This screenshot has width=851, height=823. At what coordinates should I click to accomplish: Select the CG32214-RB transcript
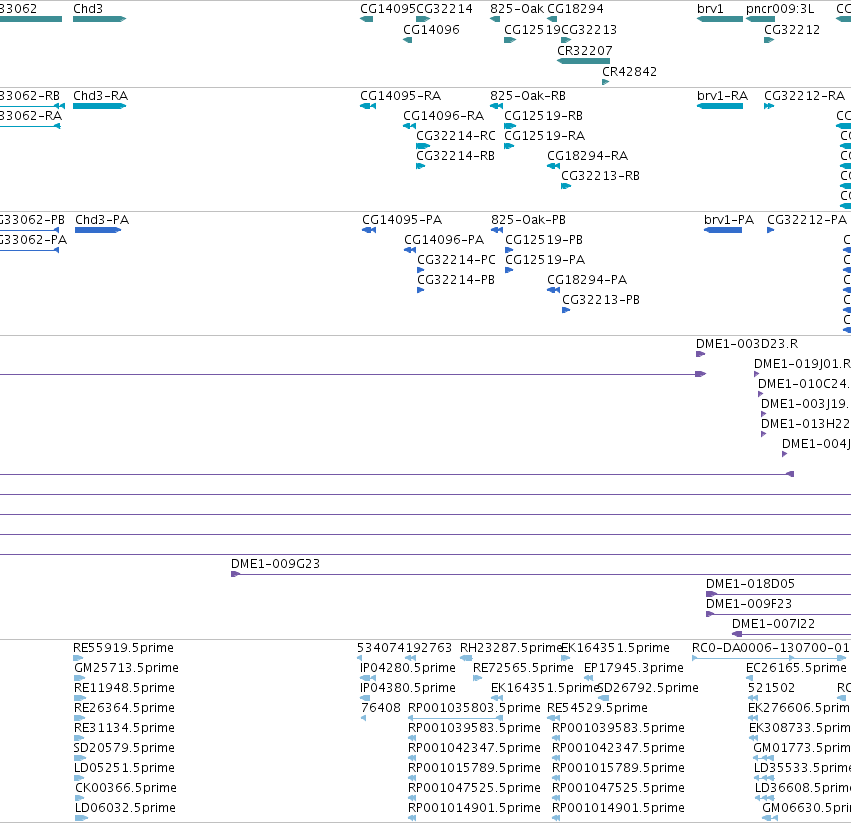pyautogui.click(x=421, y=166)
